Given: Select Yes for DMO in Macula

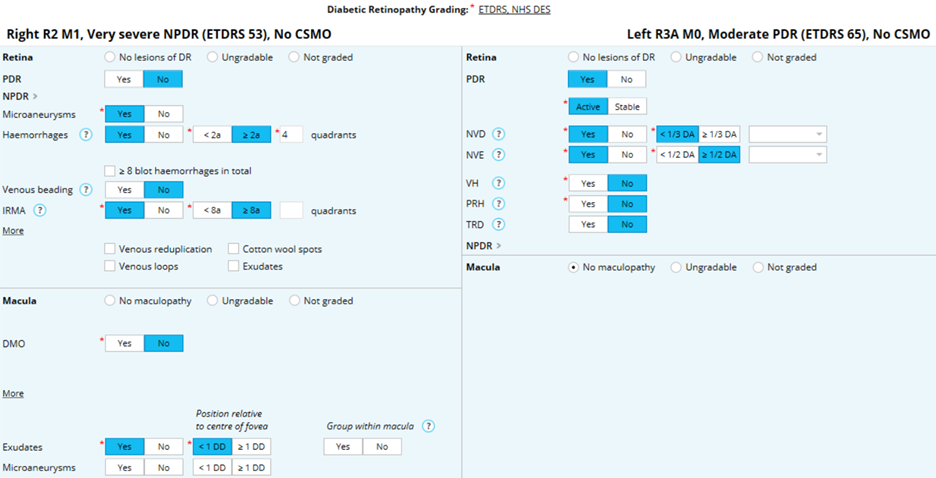Looking at the screenshot, I should click(x=124, y=343).
